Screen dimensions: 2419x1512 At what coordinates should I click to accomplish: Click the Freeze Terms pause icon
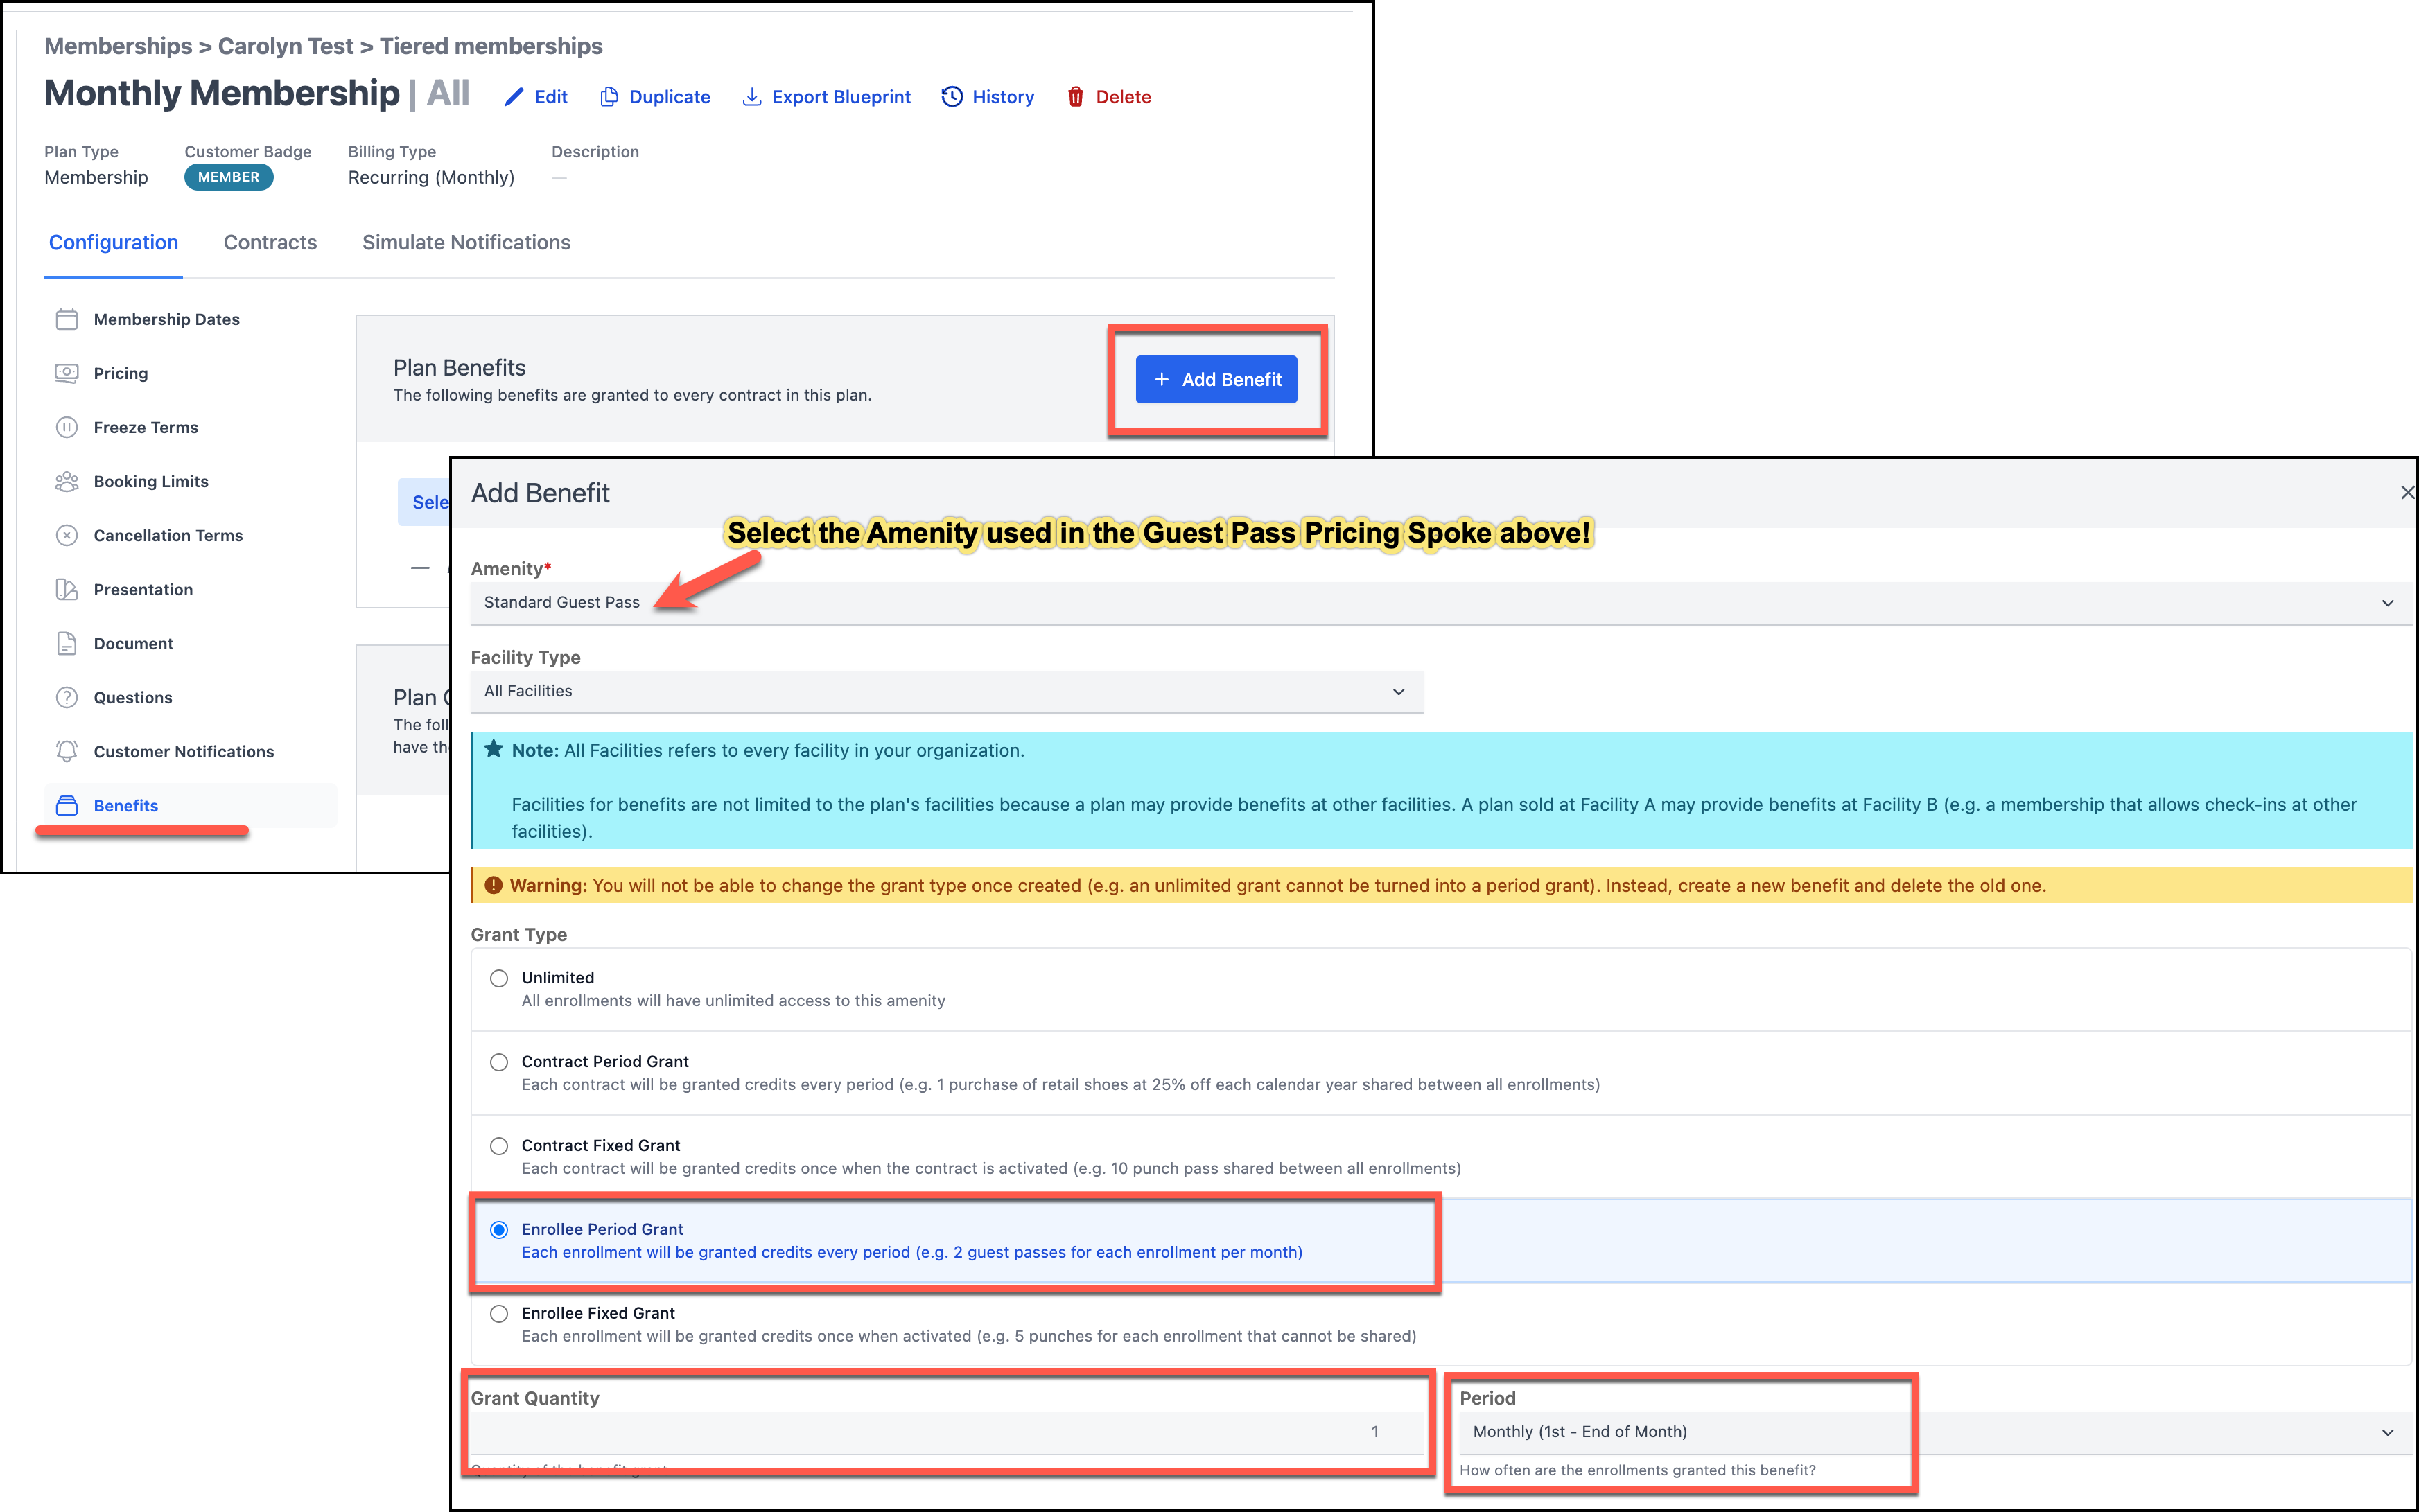point(66,427)
